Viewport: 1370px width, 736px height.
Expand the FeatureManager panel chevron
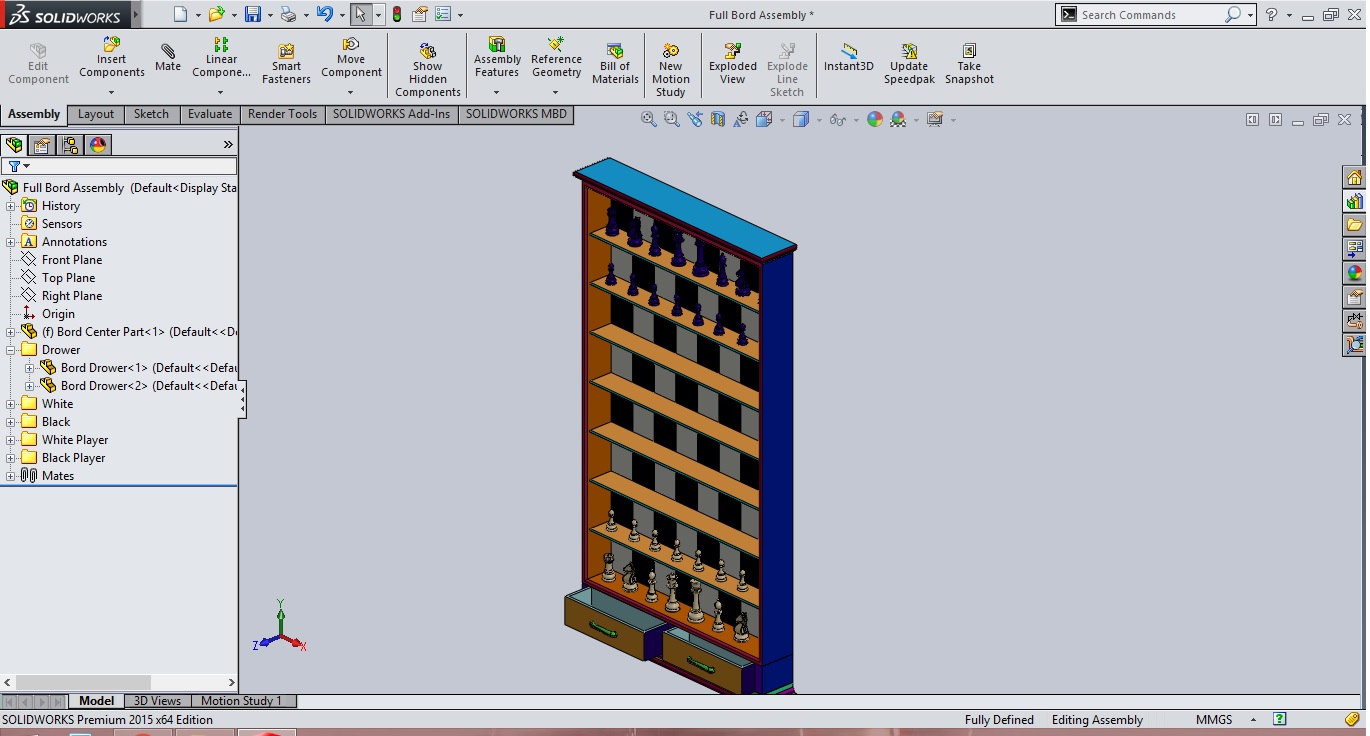coord(228,145)
